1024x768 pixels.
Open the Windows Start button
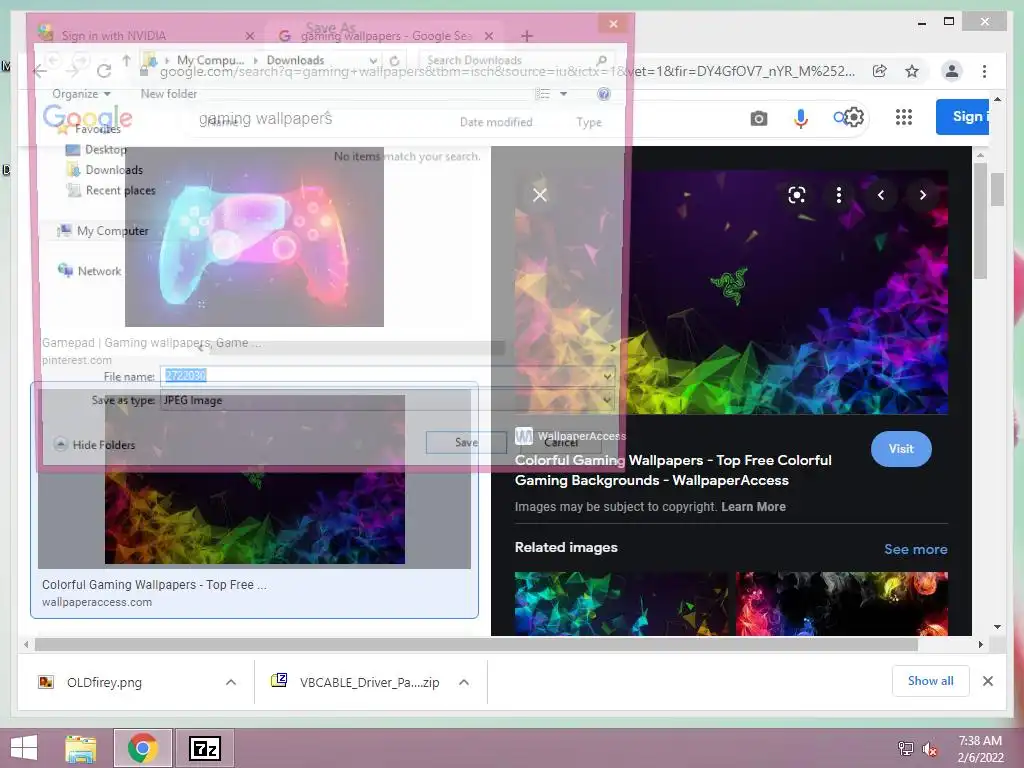(24, 748)
